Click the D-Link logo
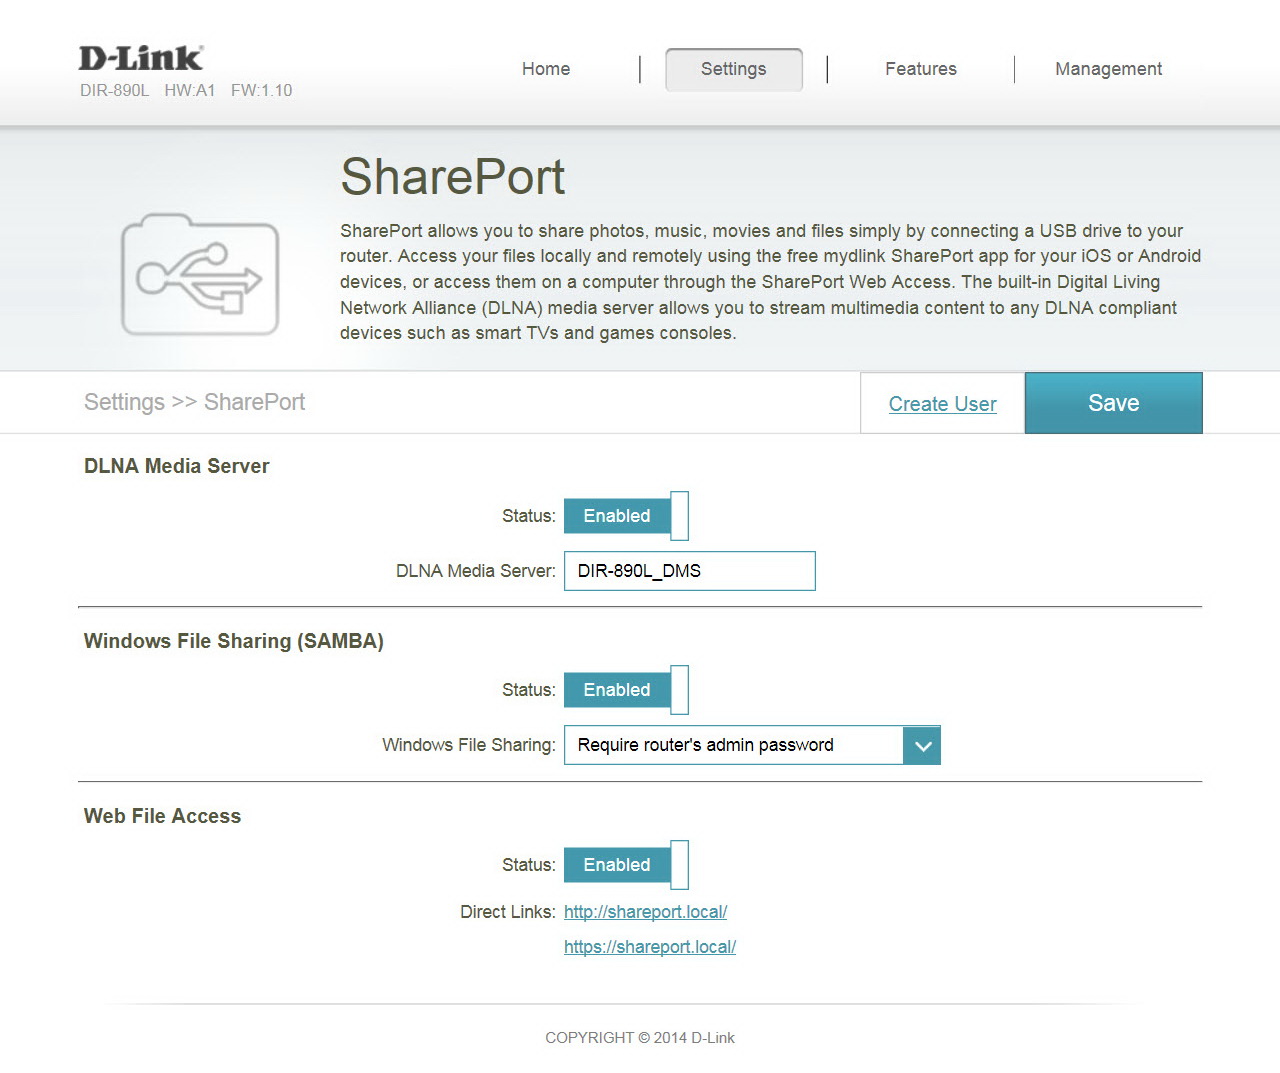The image size is (1280, 1073). 141,58
